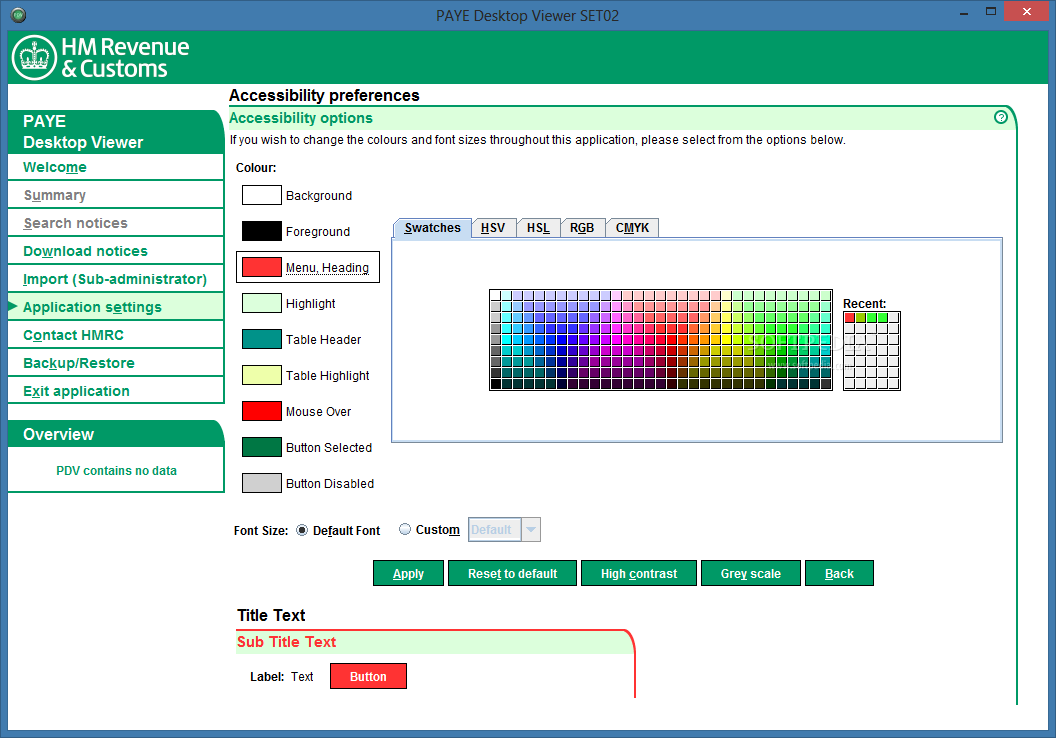Select the Mouse Over colour swatch
Image resolution: width=1056 pixels, height=738 pixels.
(x=262, y=411)
